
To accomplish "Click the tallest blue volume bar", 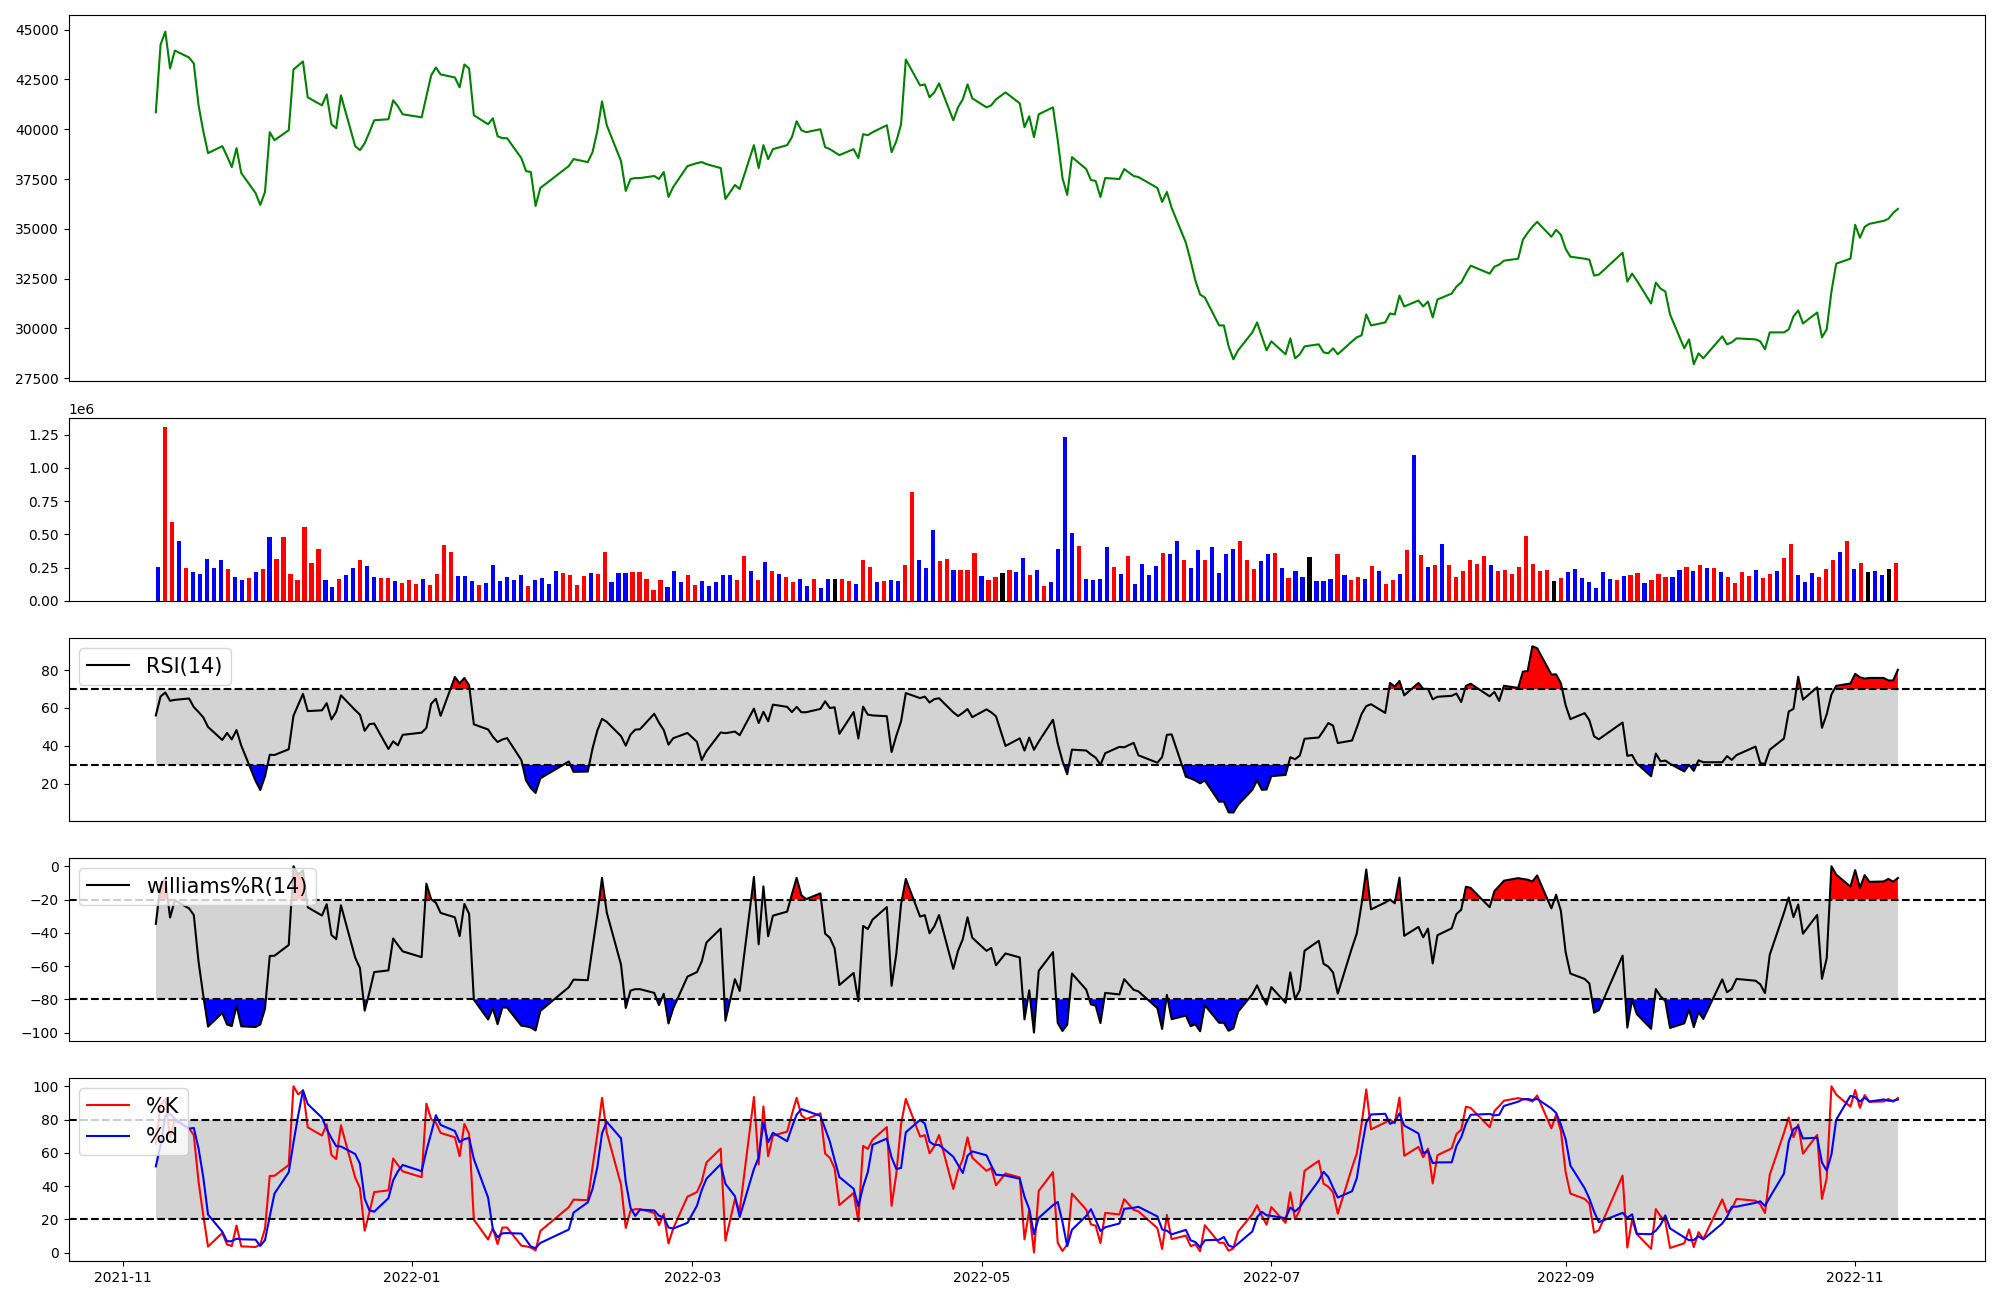I will click(x=1065, y=518).
